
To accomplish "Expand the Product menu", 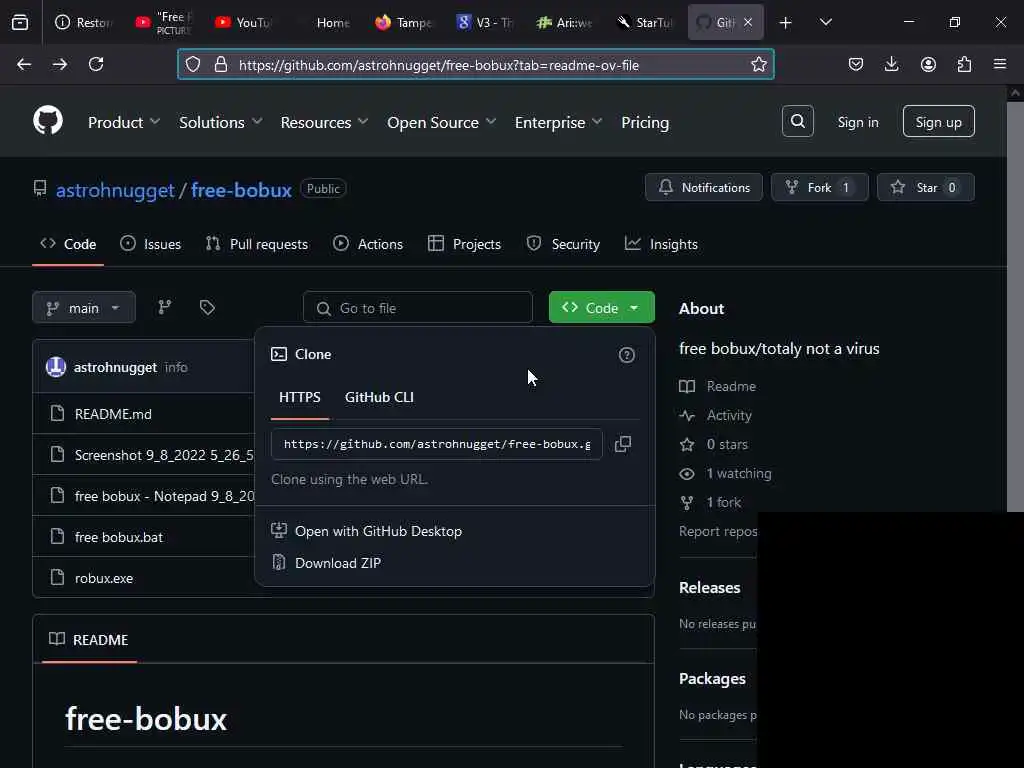I will [x=124, y=122].
